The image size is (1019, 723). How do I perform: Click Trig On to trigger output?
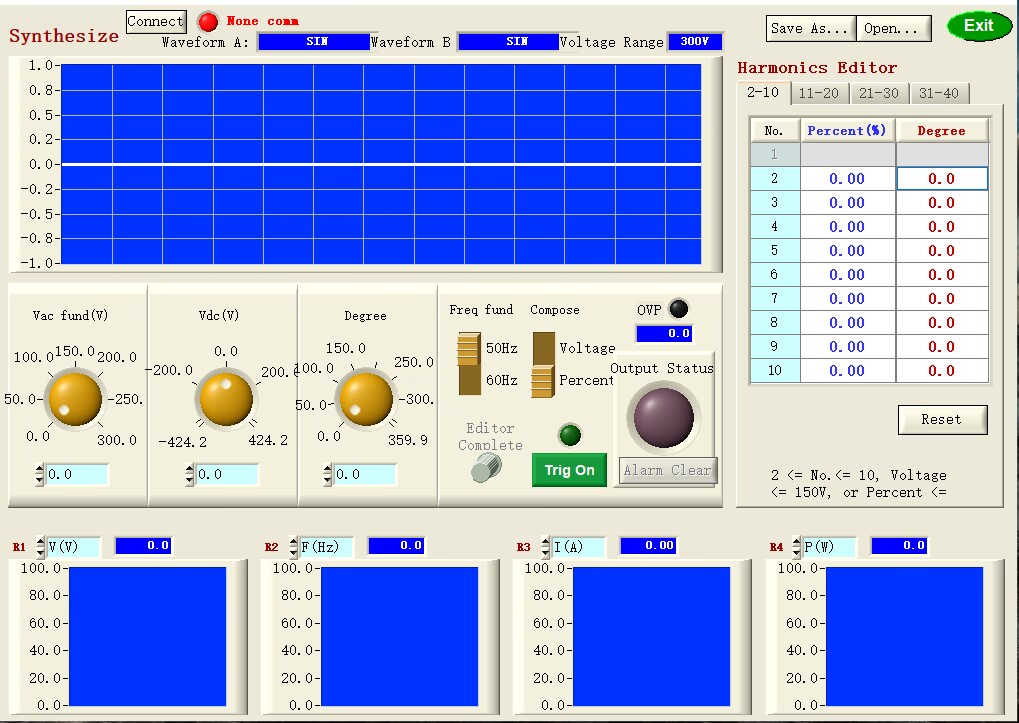tap(569, 470)
